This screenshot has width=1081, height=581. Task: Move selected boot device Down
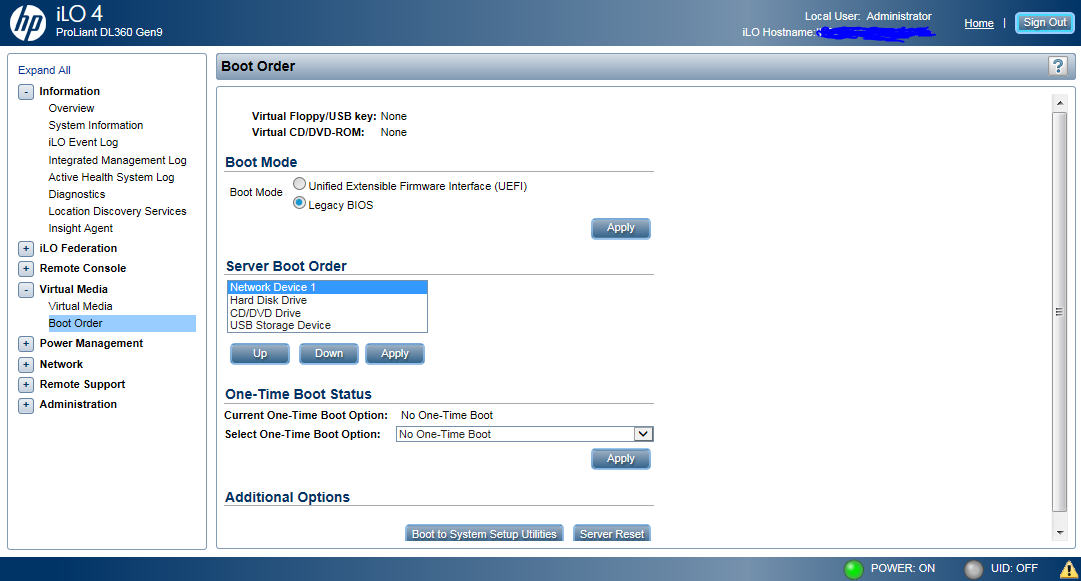coord(329,354)
